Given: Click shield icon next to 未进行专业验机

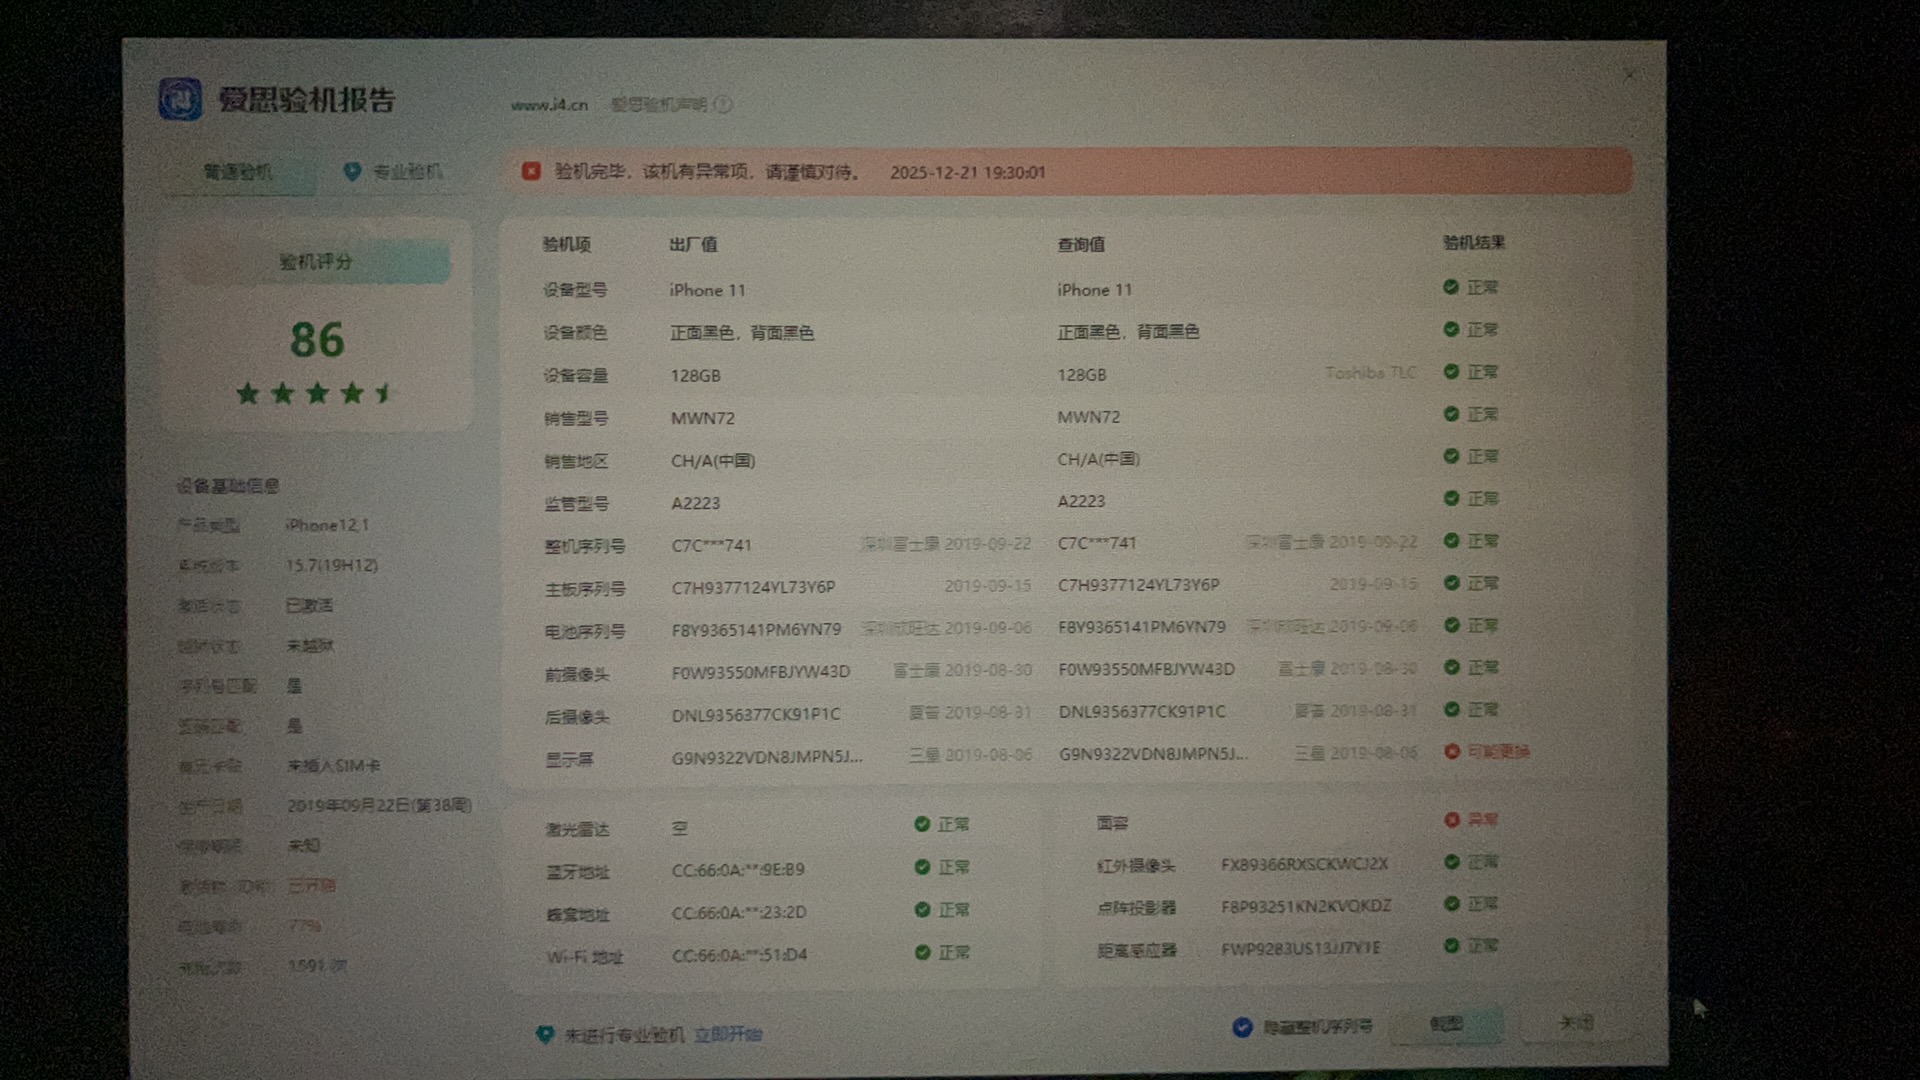Looking at the screenshot, I should click(x=545, y=1034).
